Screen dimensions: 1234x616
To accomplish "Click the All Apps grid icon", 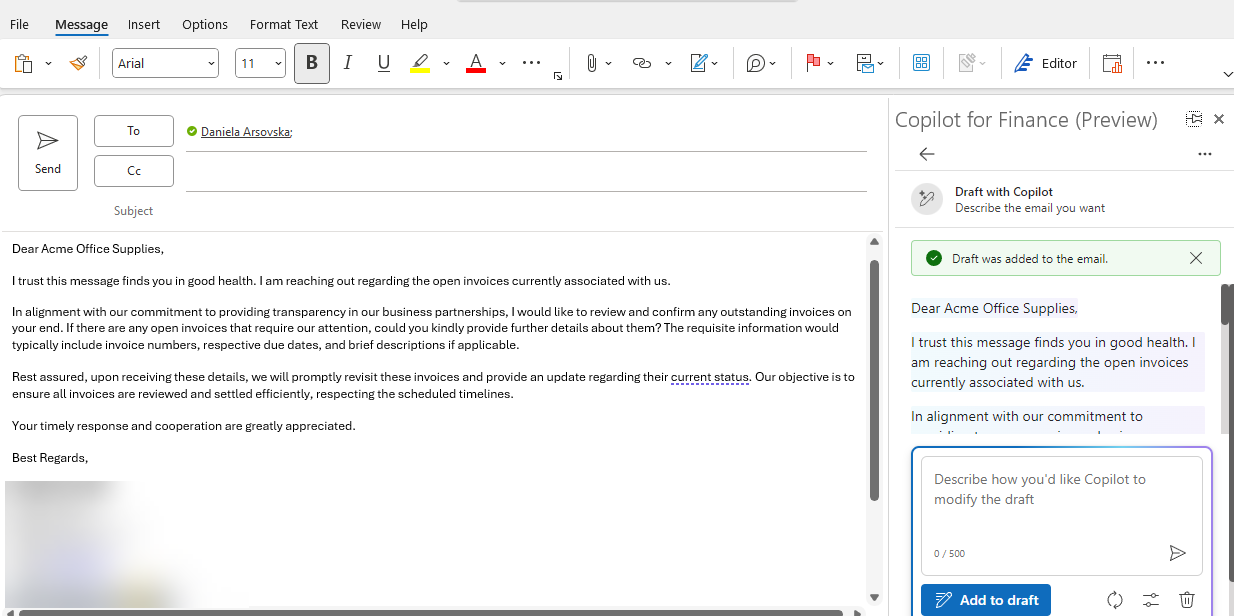I will 922,63.
